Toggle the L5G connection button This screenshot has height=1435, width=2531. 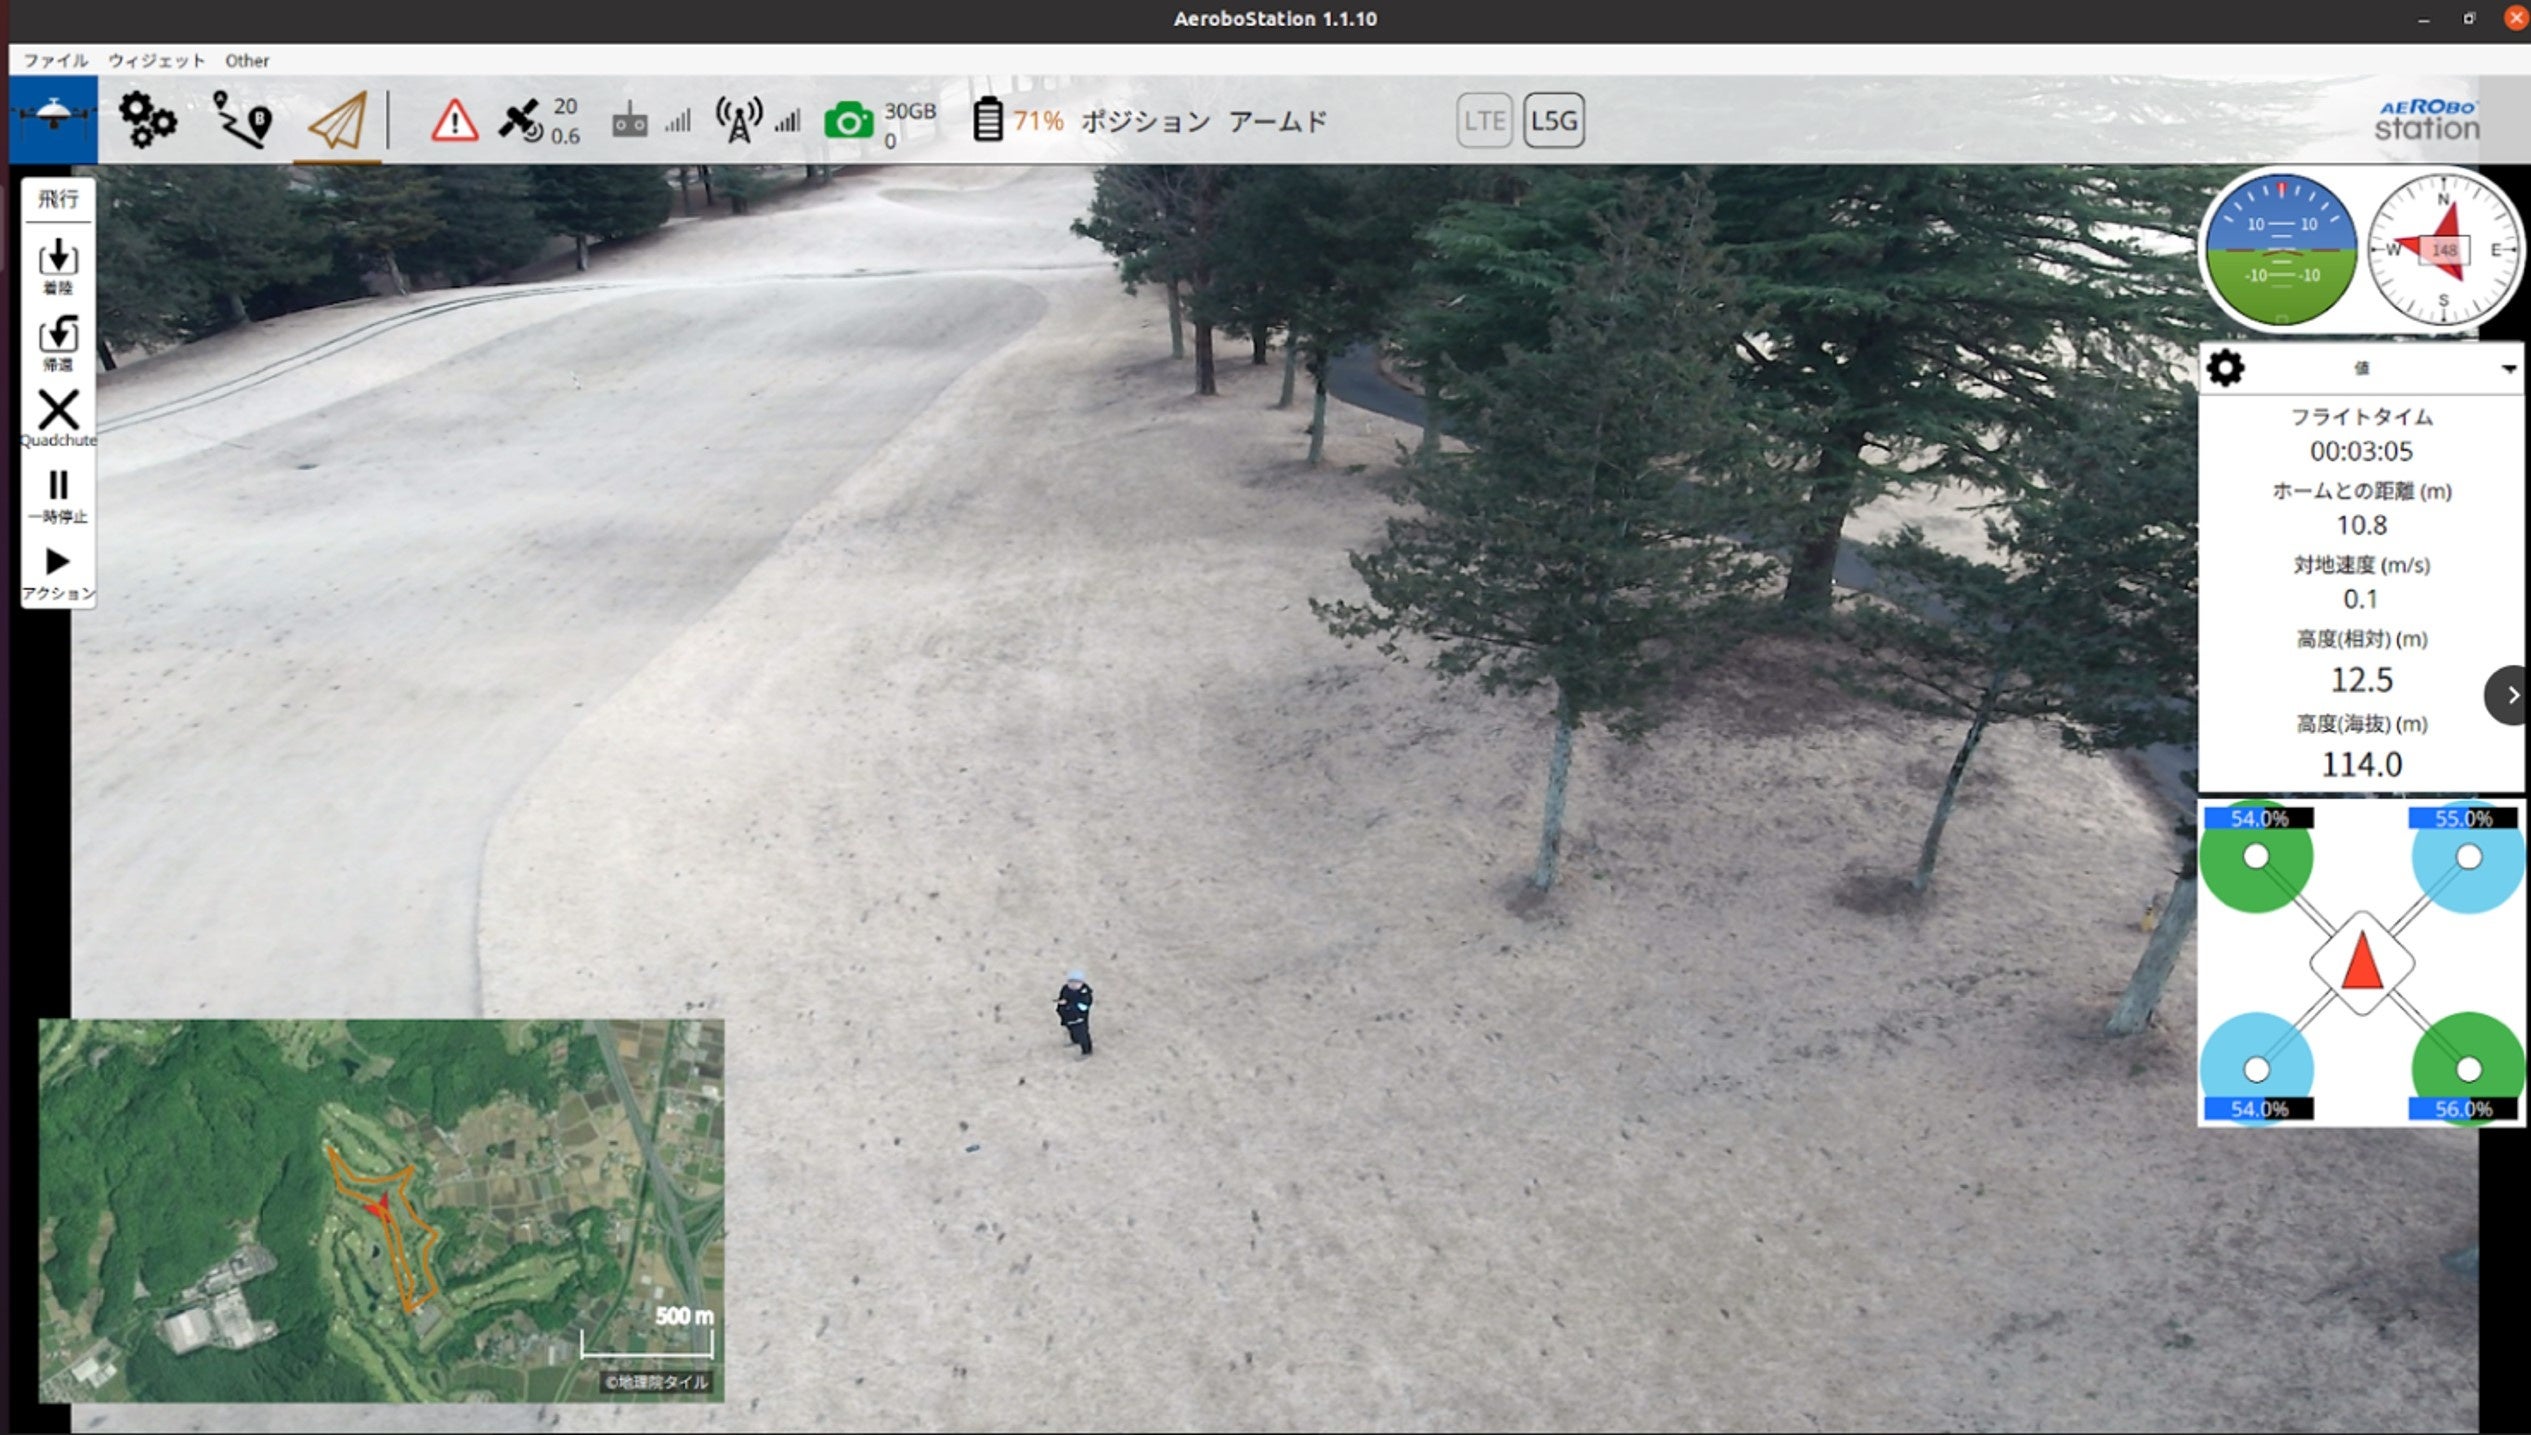point(1553,120)
